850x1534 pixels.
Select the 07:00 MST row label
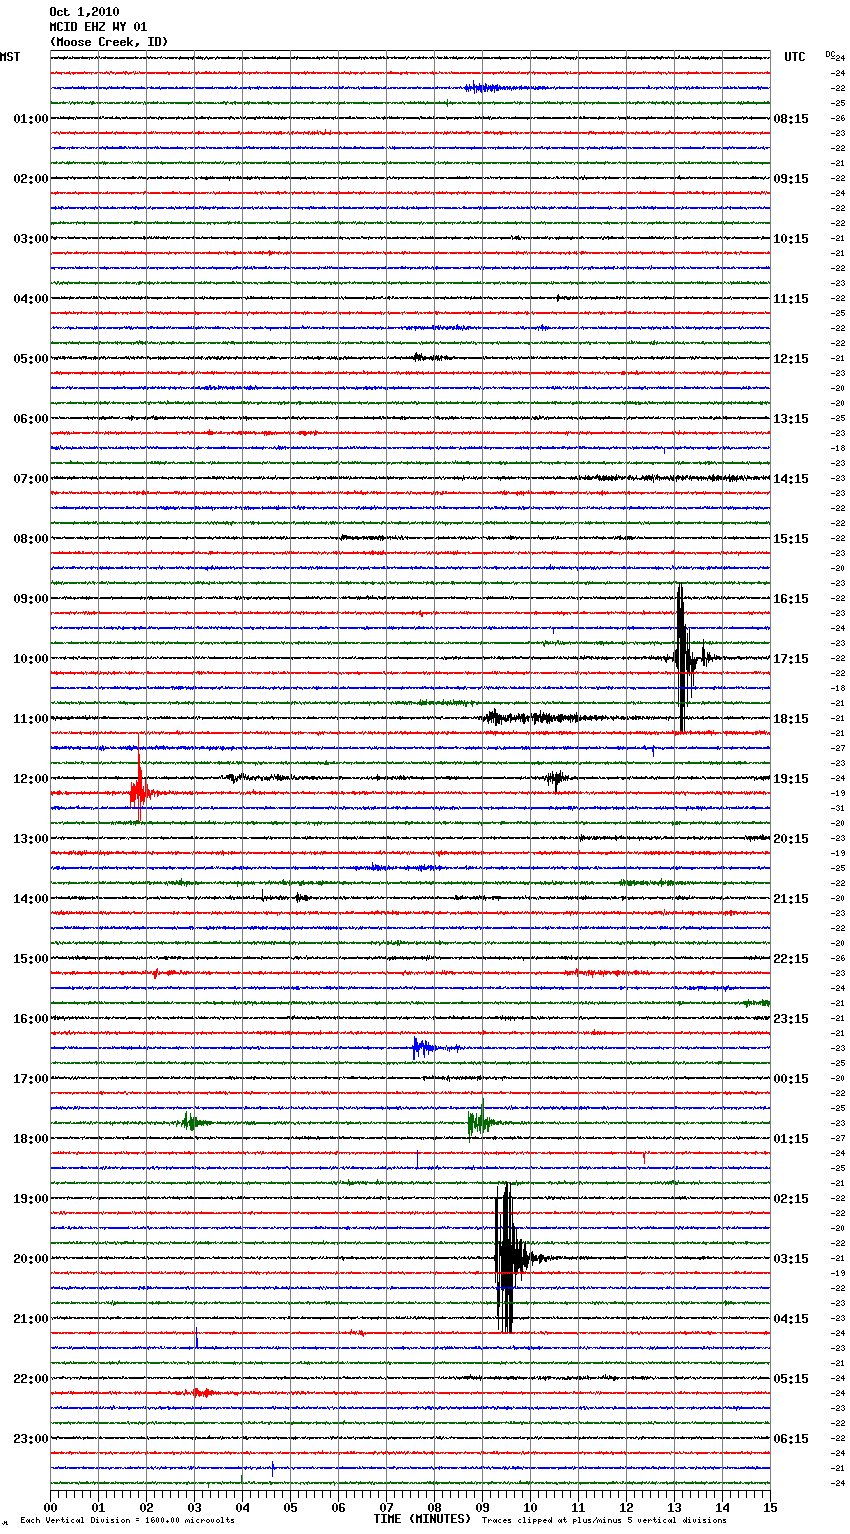click(x=30, y=479)
